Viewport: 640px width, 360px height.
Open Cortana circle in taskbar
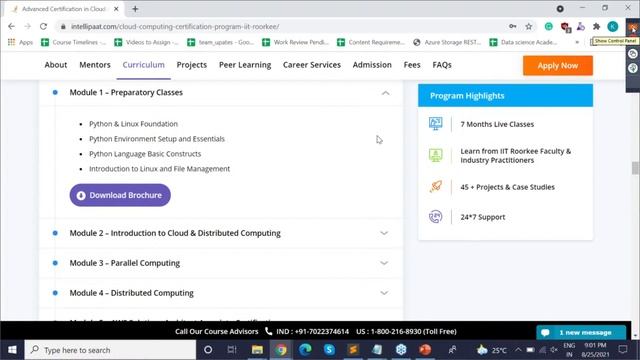(x=208, y=350)
